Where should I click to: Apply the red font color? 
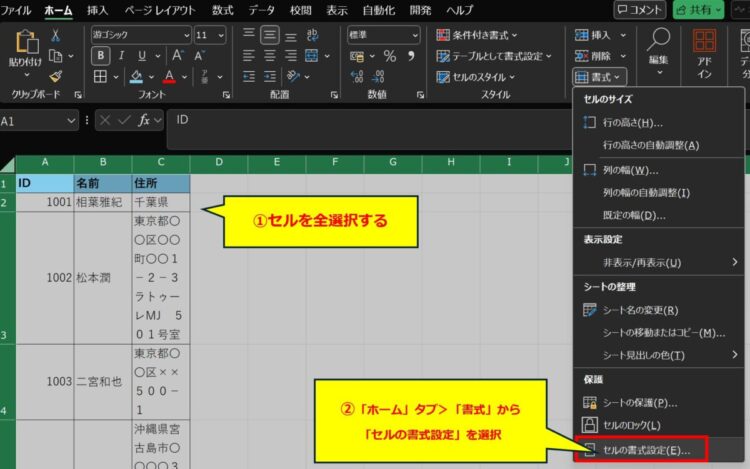click(169, 76)
